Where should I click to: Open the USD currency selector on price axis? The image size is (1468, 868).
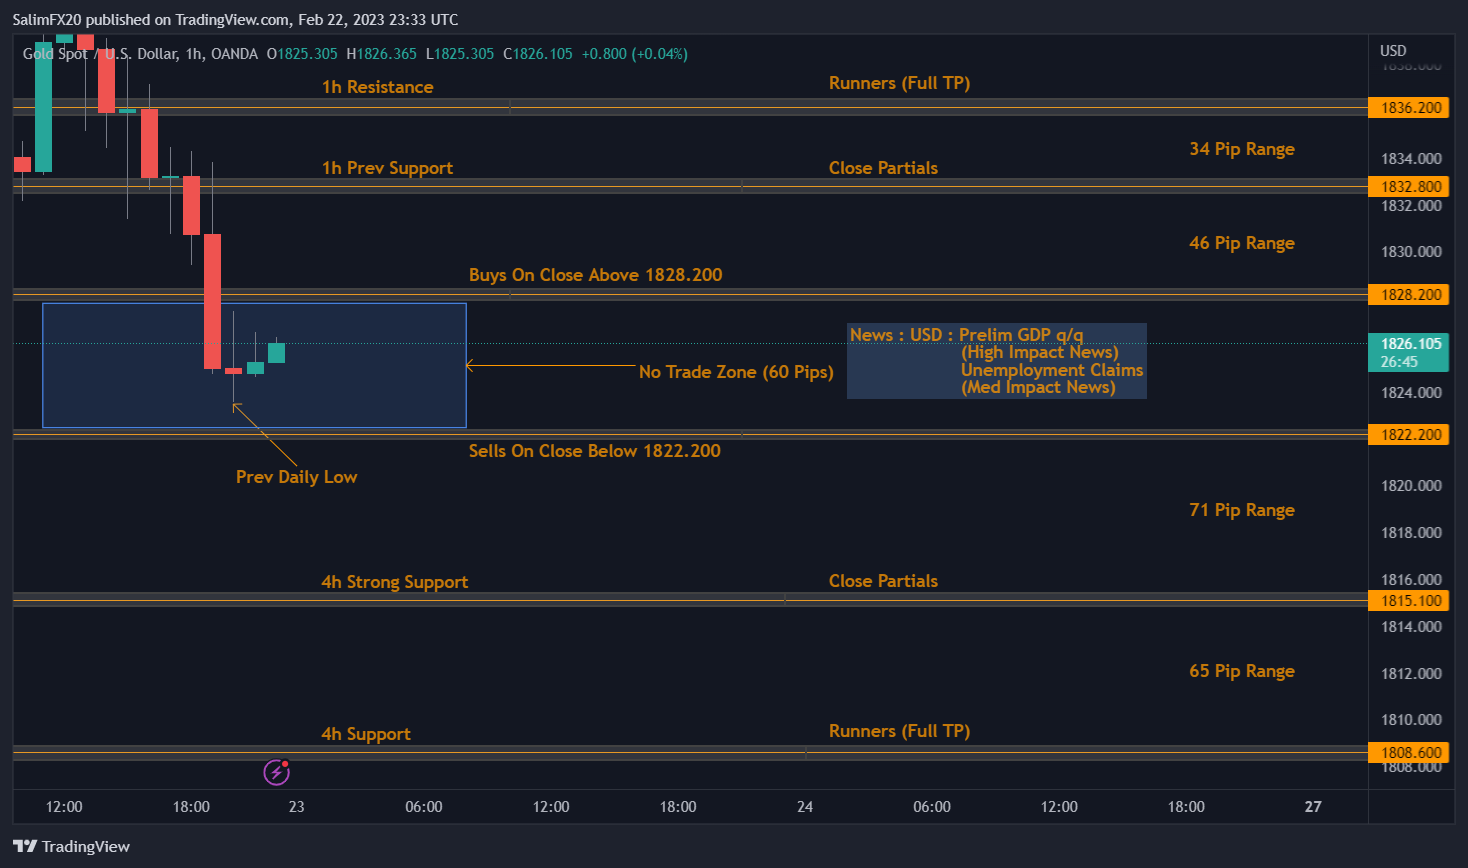(x=1393, y=51)
